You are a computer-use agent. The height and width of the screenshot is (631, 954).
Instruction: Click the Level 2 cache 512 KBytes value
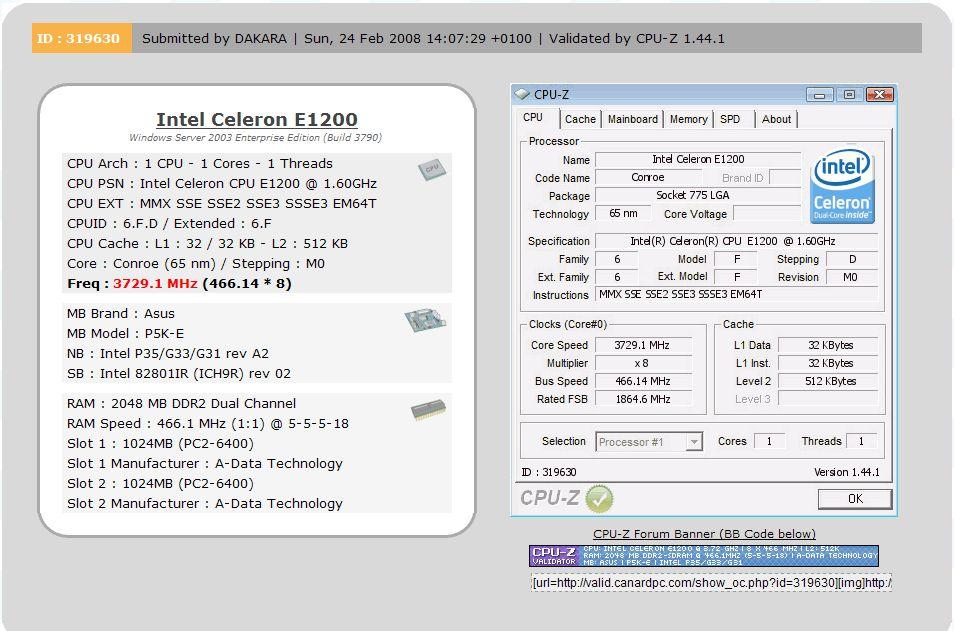(x=828, y=382)
